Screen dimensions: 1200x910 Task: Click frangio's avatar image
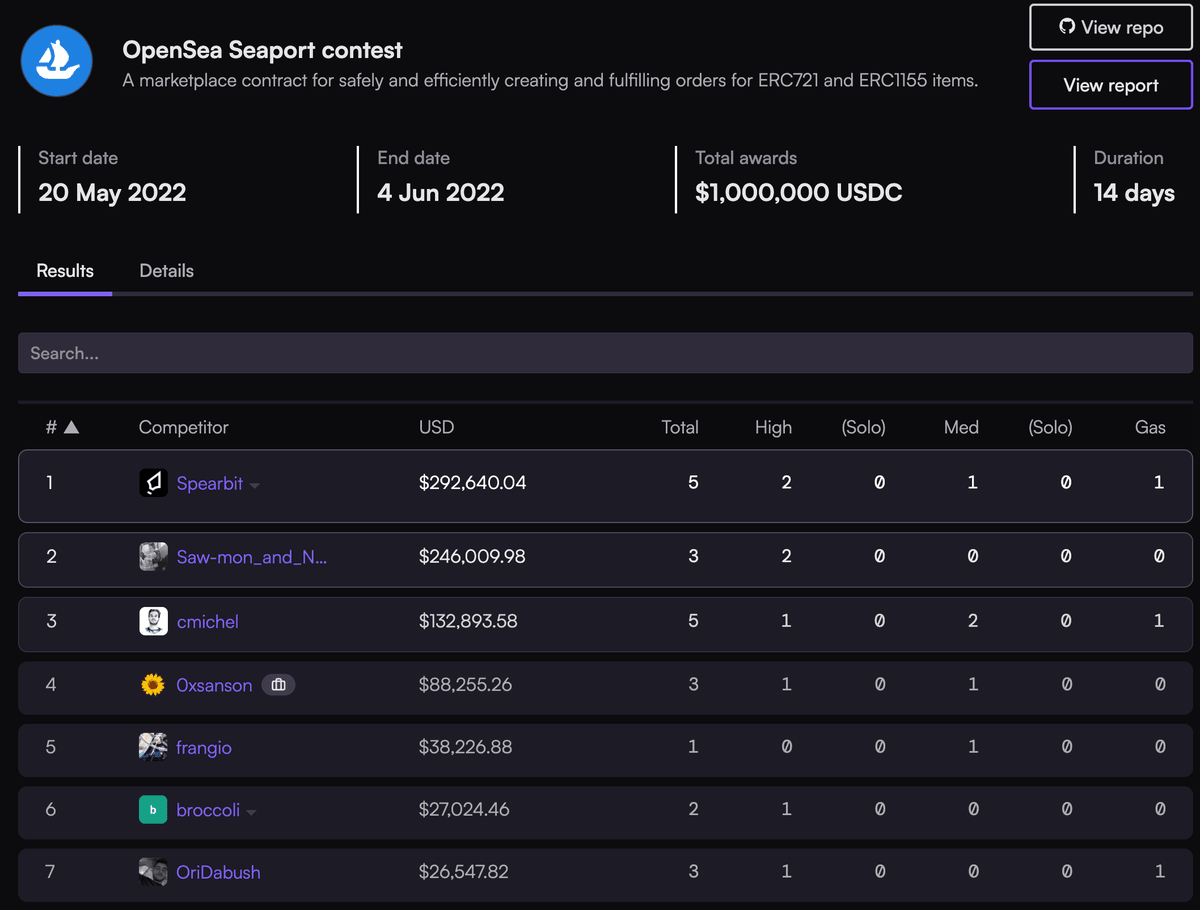coord(153,747)
